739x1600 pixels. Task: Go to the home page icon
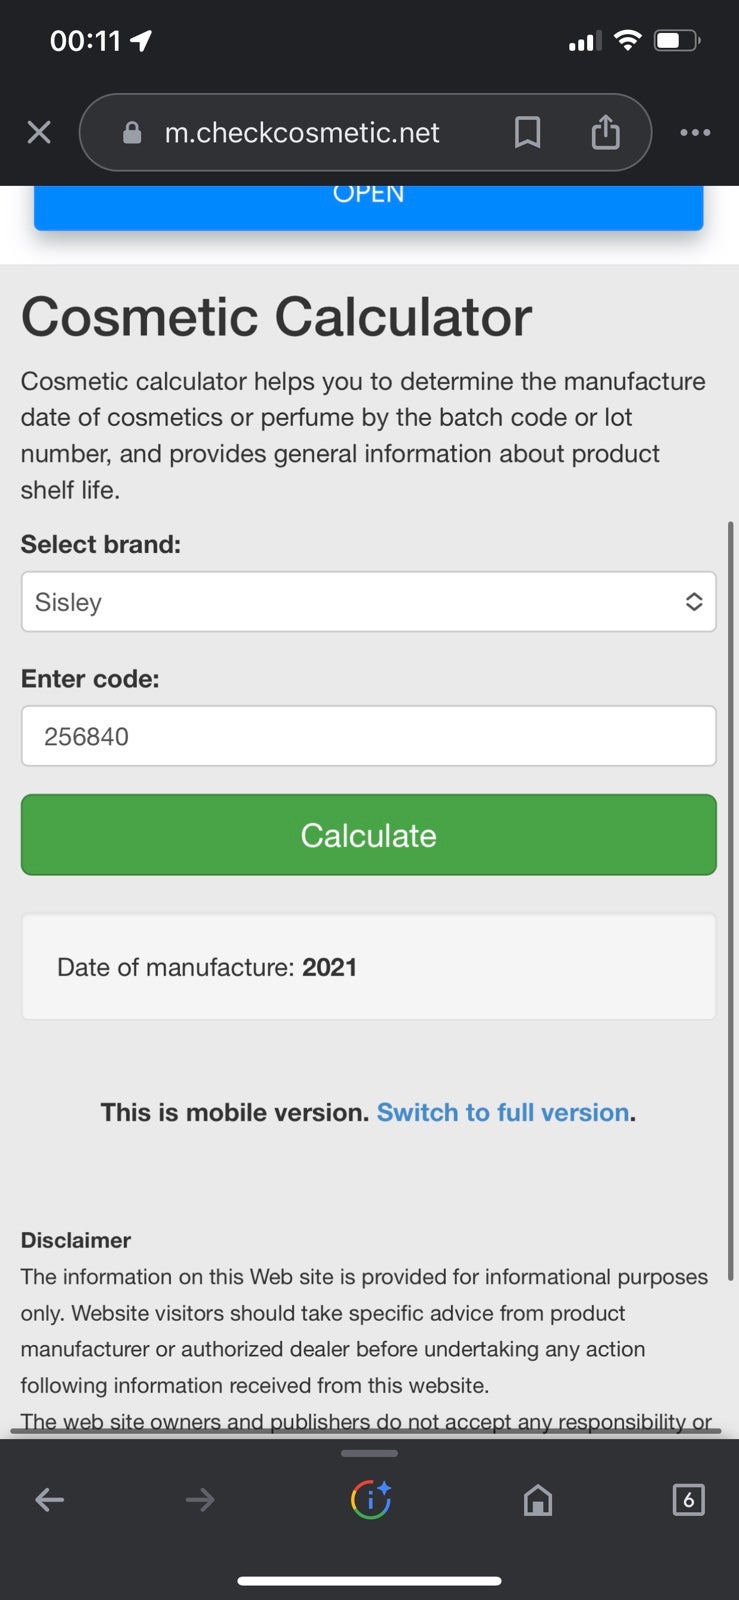point(538,1499)
